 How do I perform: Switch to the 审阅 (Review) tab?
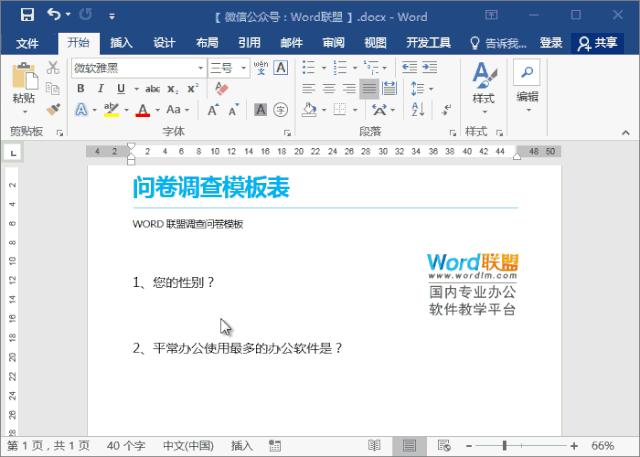333,43
